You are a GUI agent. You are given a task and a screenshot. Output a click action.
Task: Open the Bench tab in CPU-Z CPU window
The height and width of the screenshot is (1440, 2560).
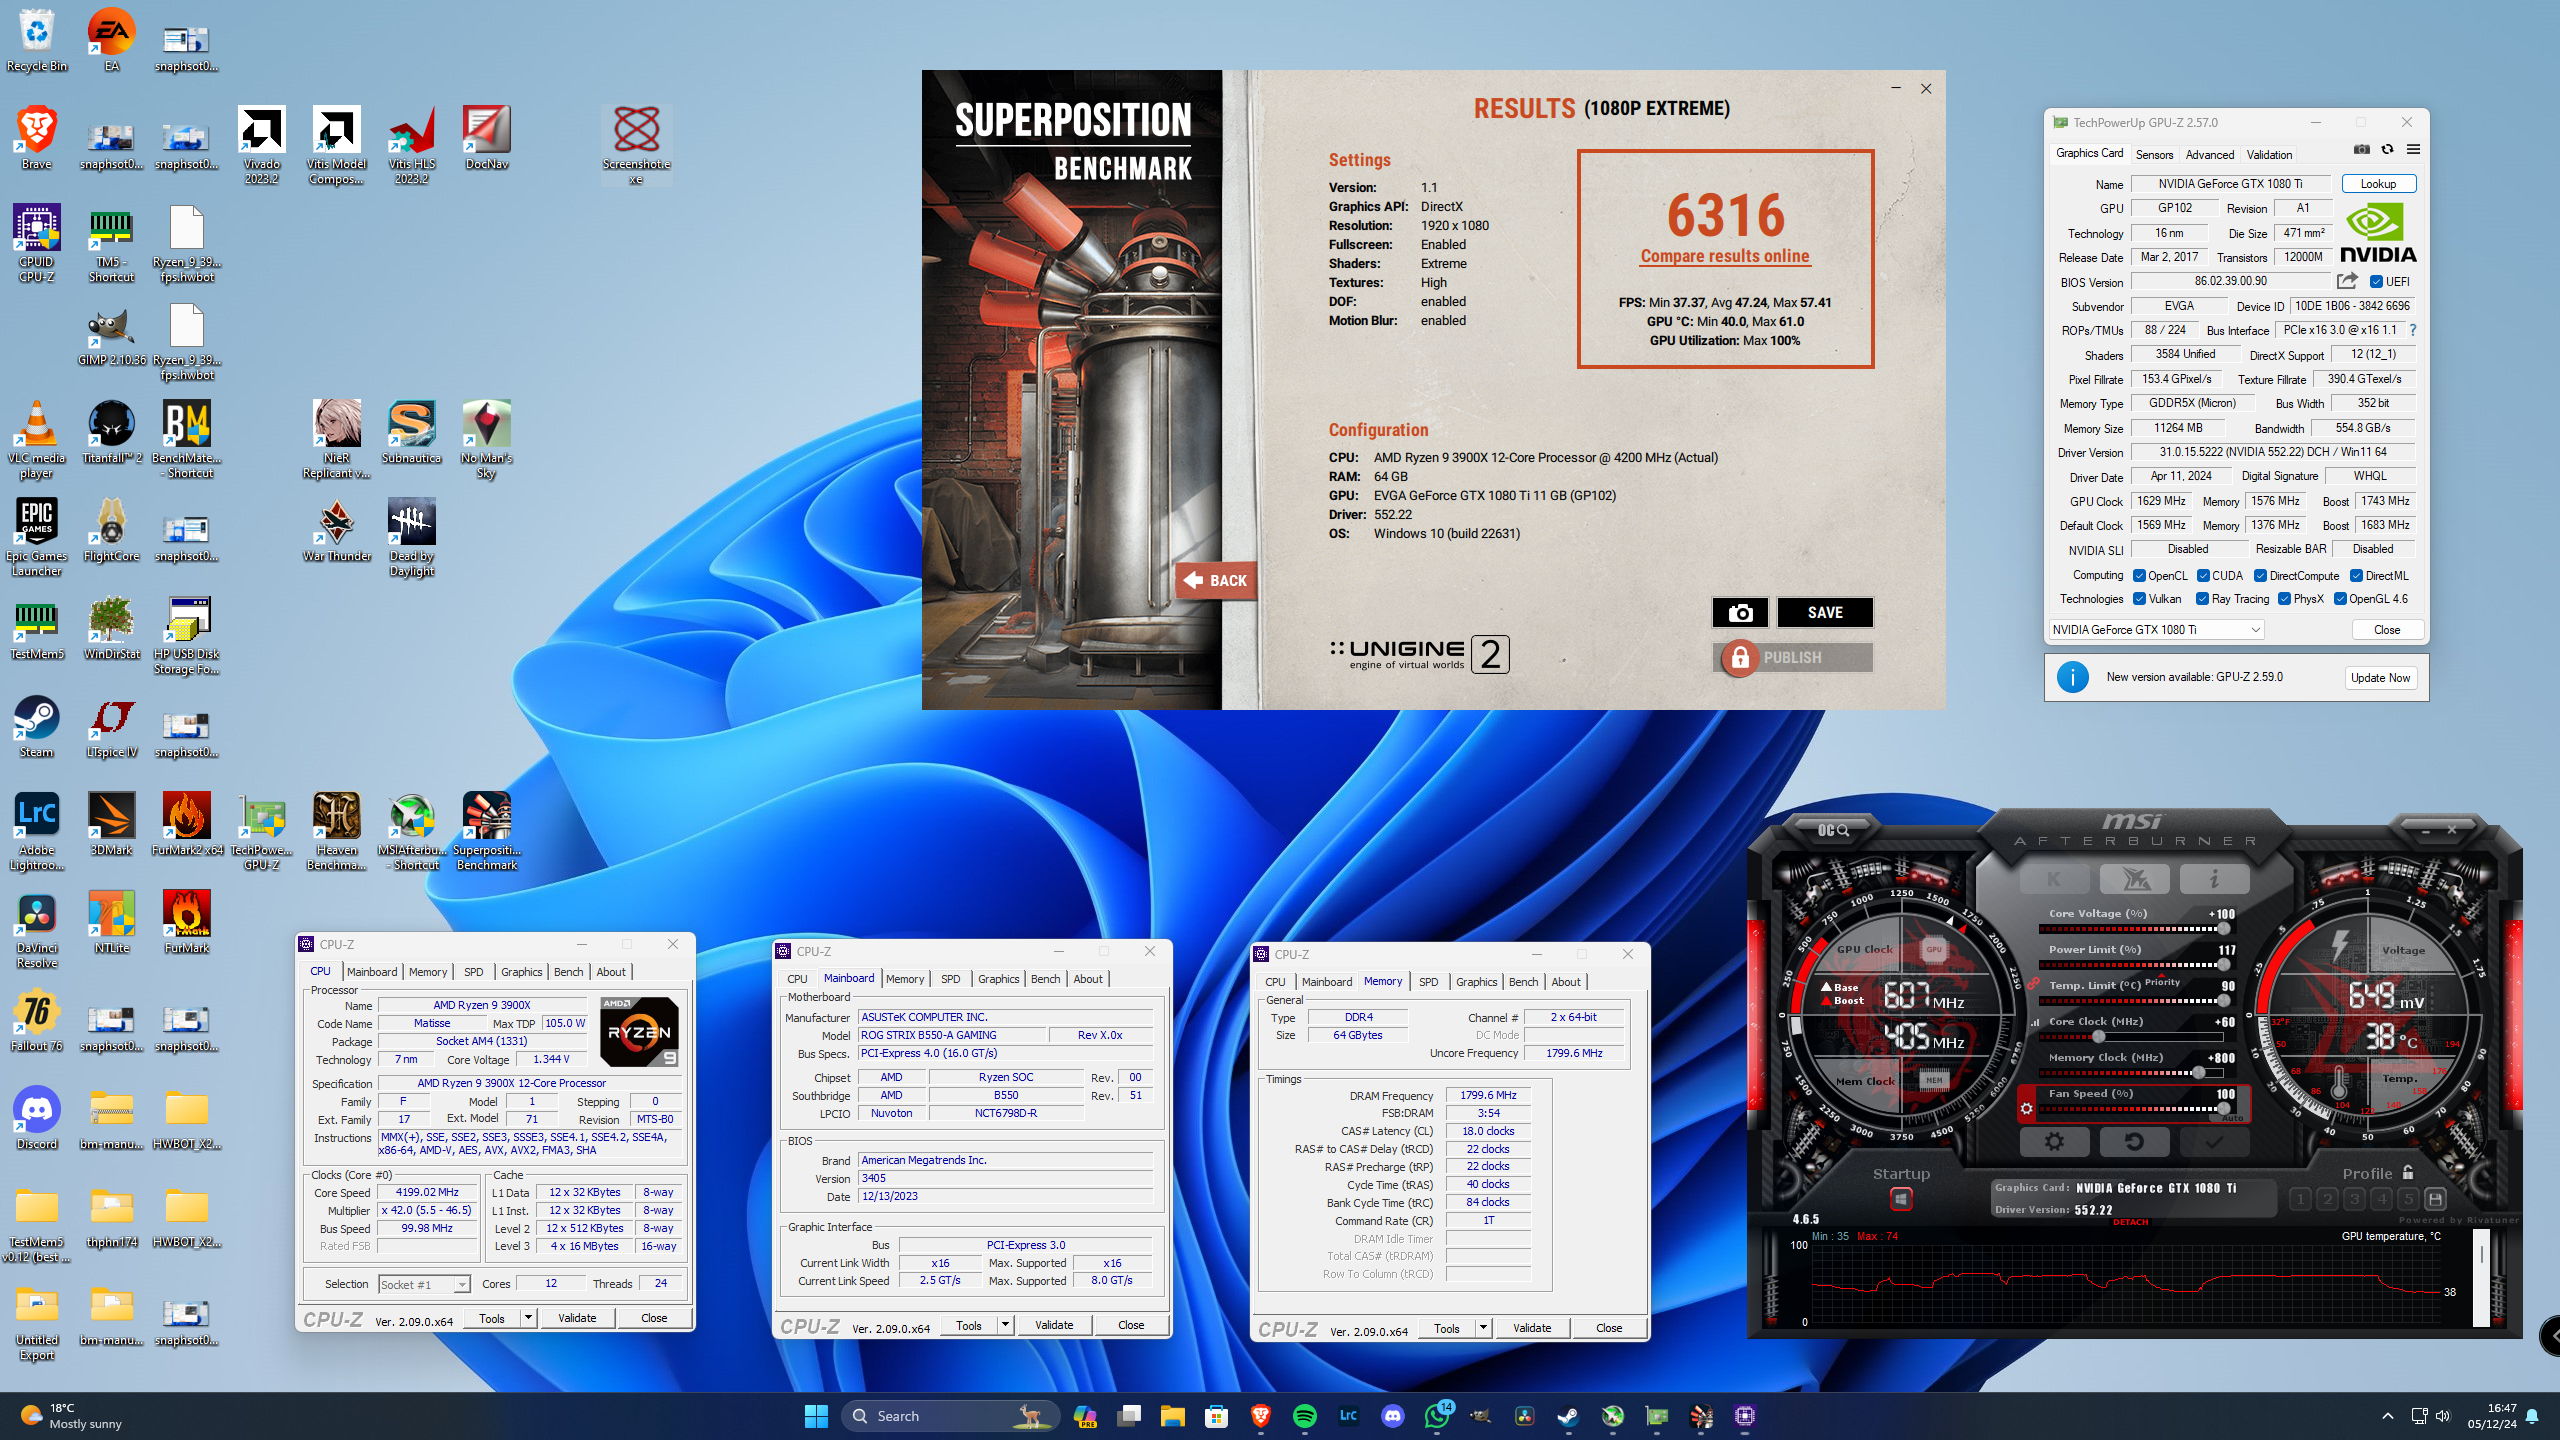tap(568, 972)
